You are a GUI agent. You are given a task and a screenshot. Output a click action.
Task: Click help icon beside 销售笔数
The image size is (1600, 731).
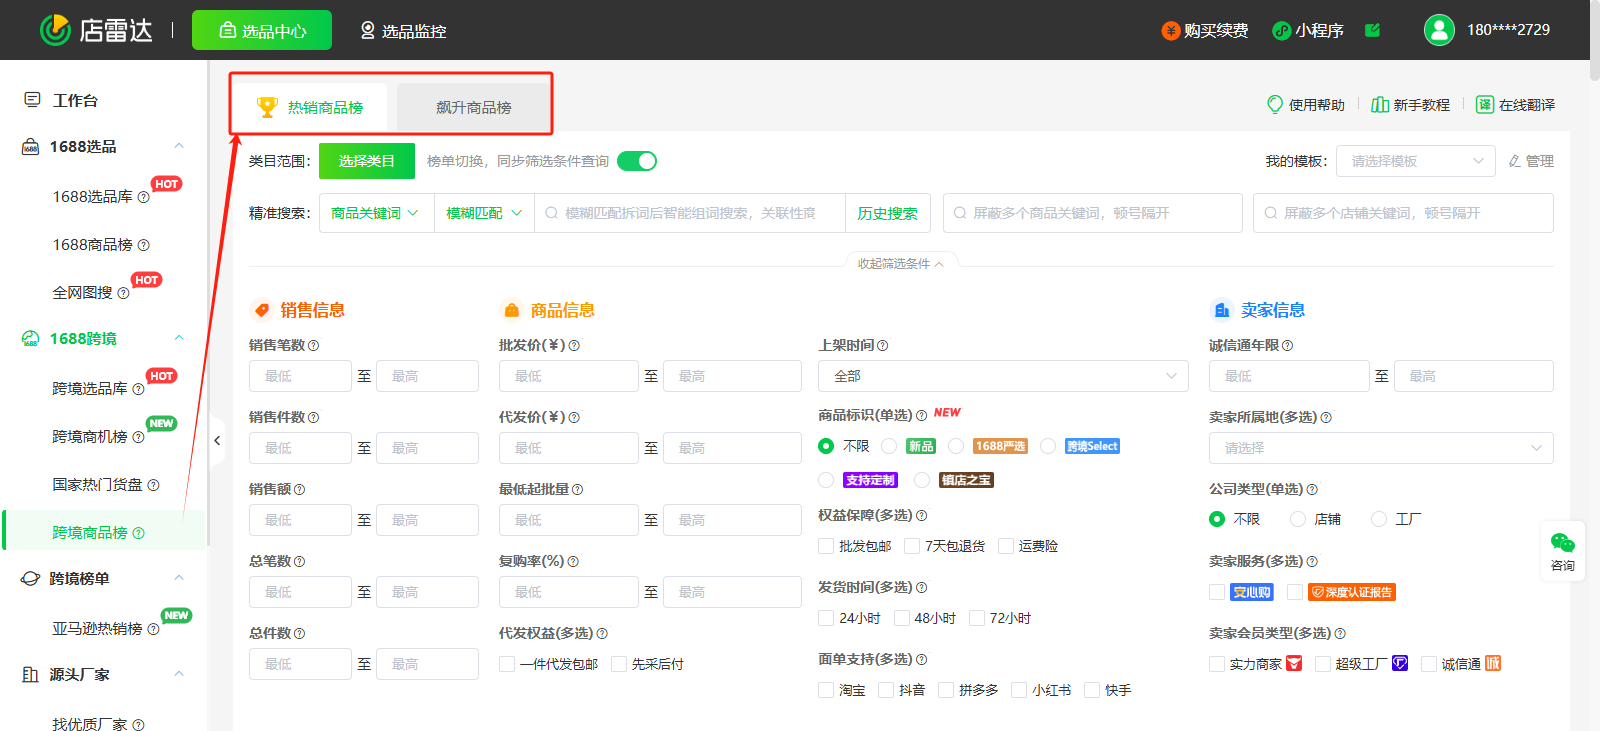pyautogui.click(x=313, y=345)
